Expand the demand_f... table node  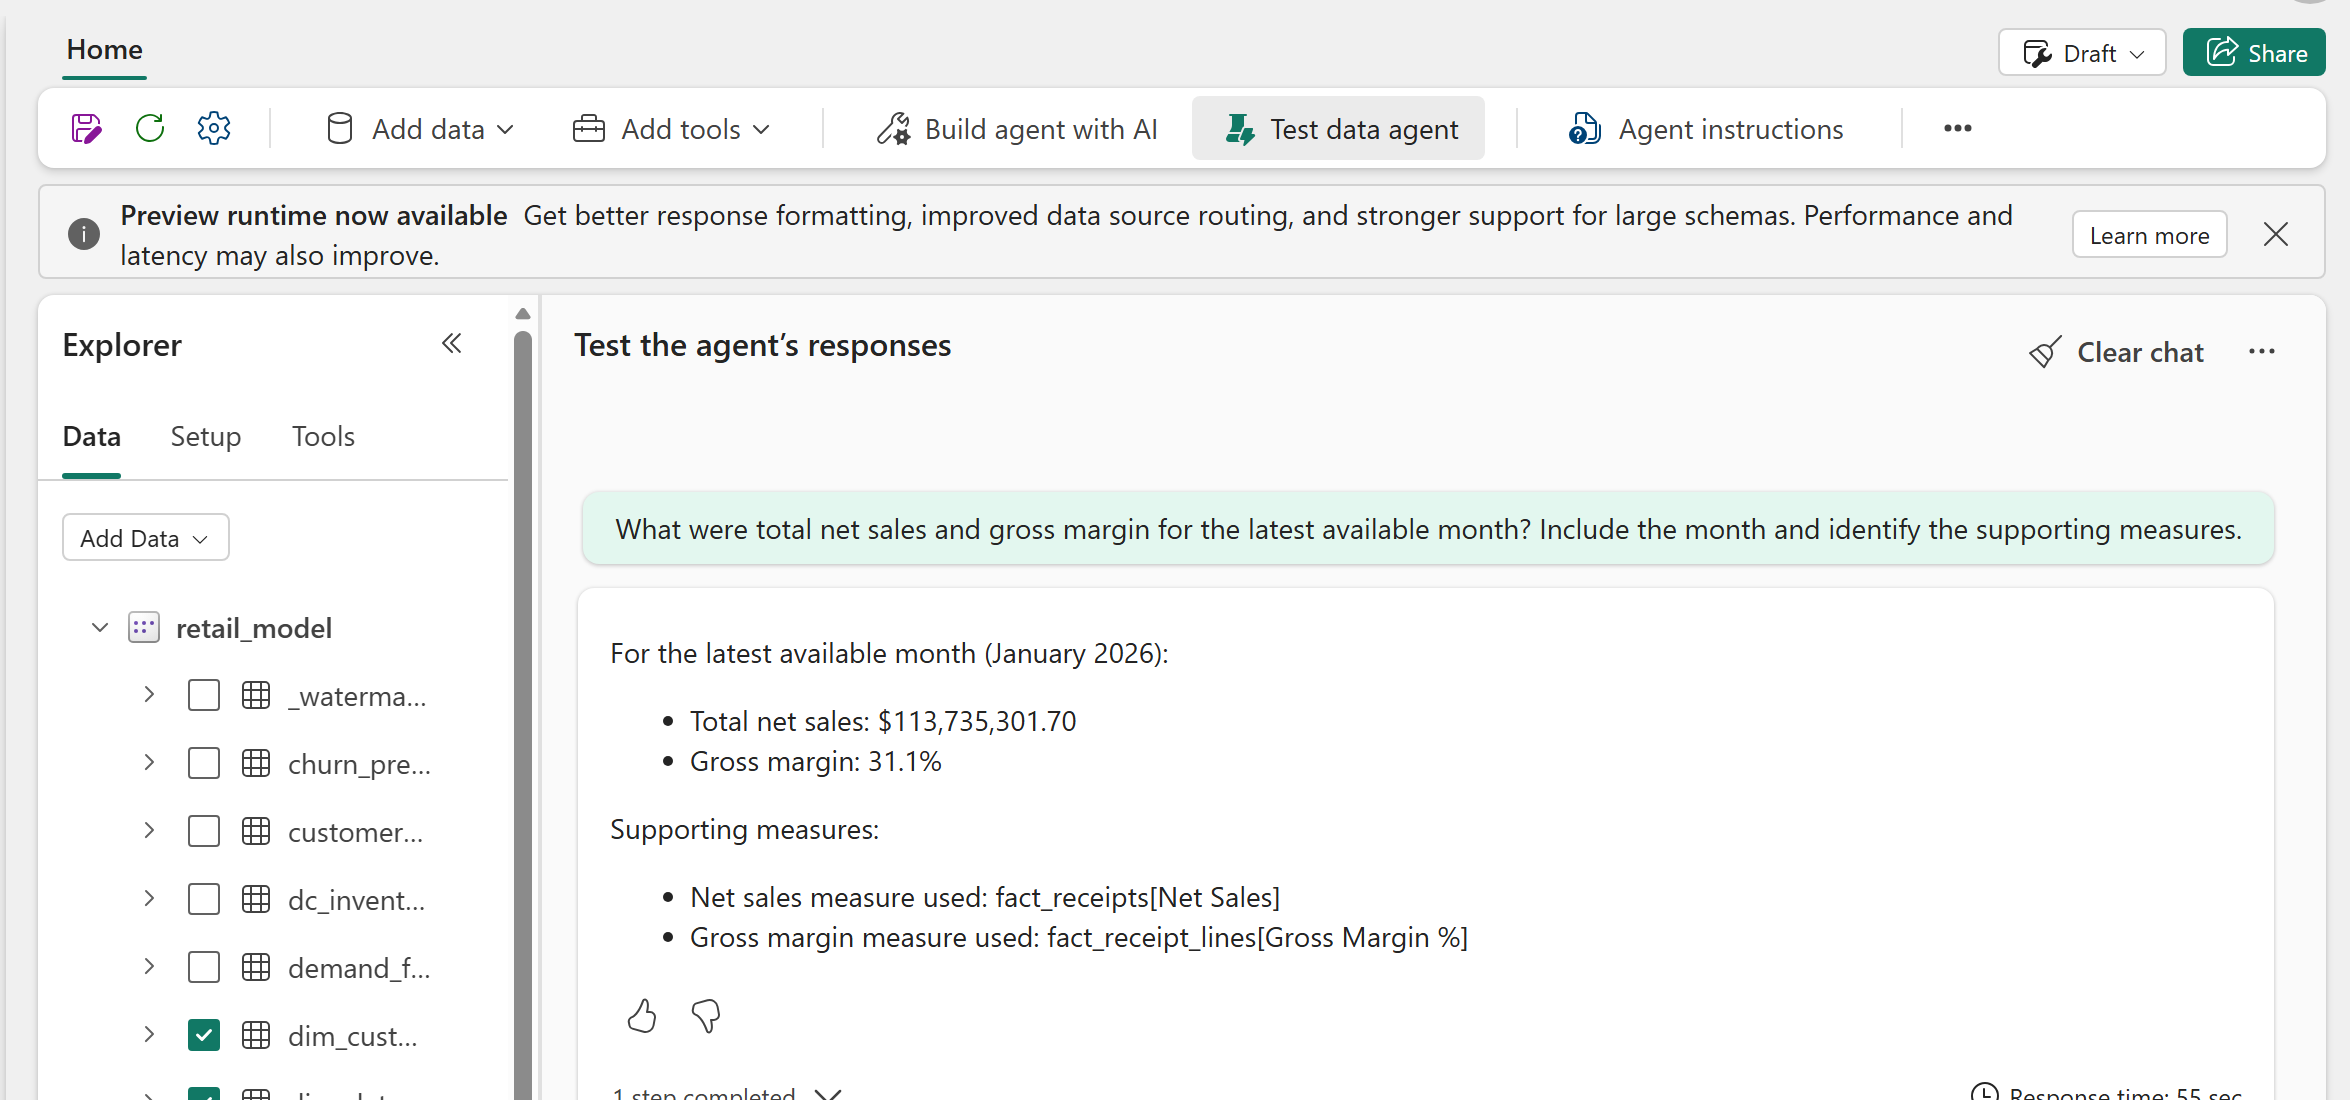click(149, 967)
